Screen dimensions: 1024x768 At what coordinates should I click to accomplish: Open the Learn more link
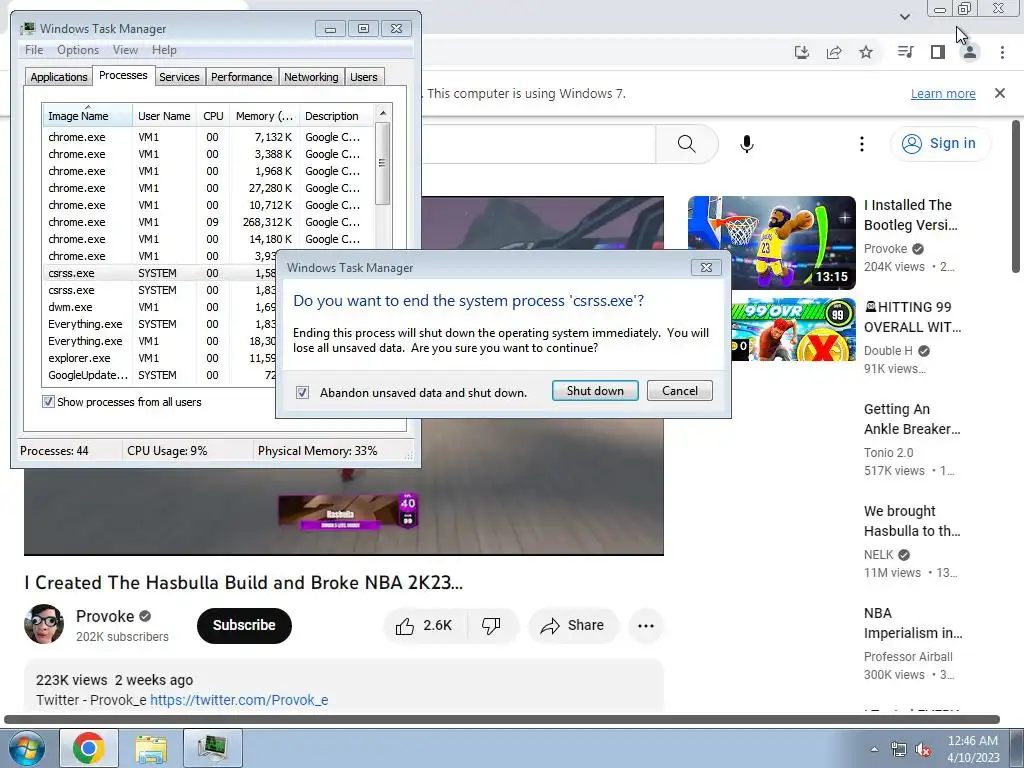(x=943, y=93)
